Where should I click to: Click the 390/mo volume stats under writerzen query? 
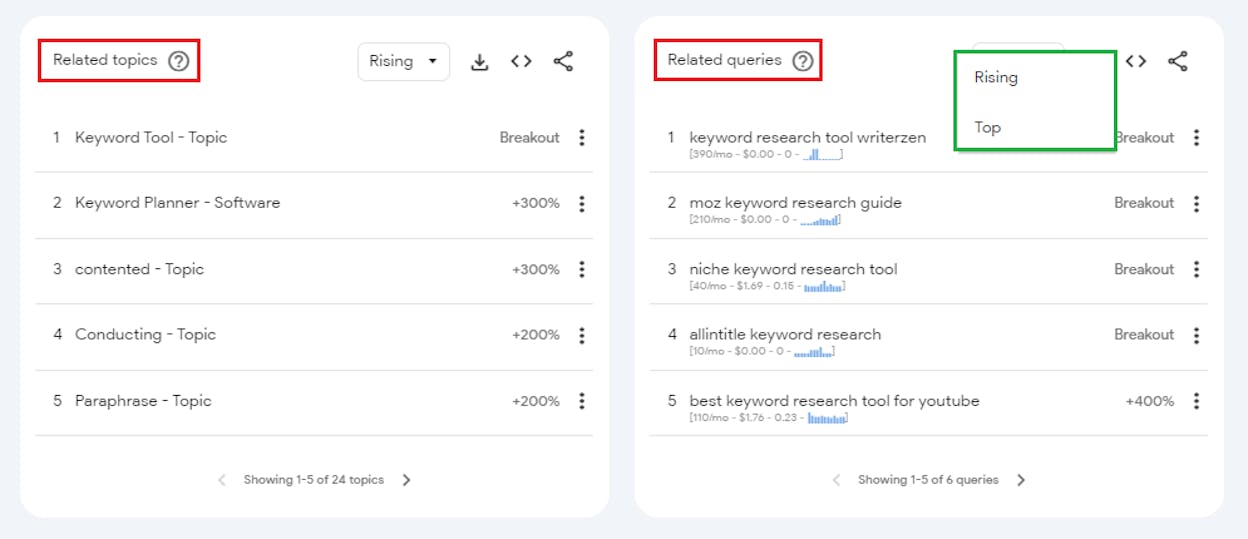click(766, 155)
